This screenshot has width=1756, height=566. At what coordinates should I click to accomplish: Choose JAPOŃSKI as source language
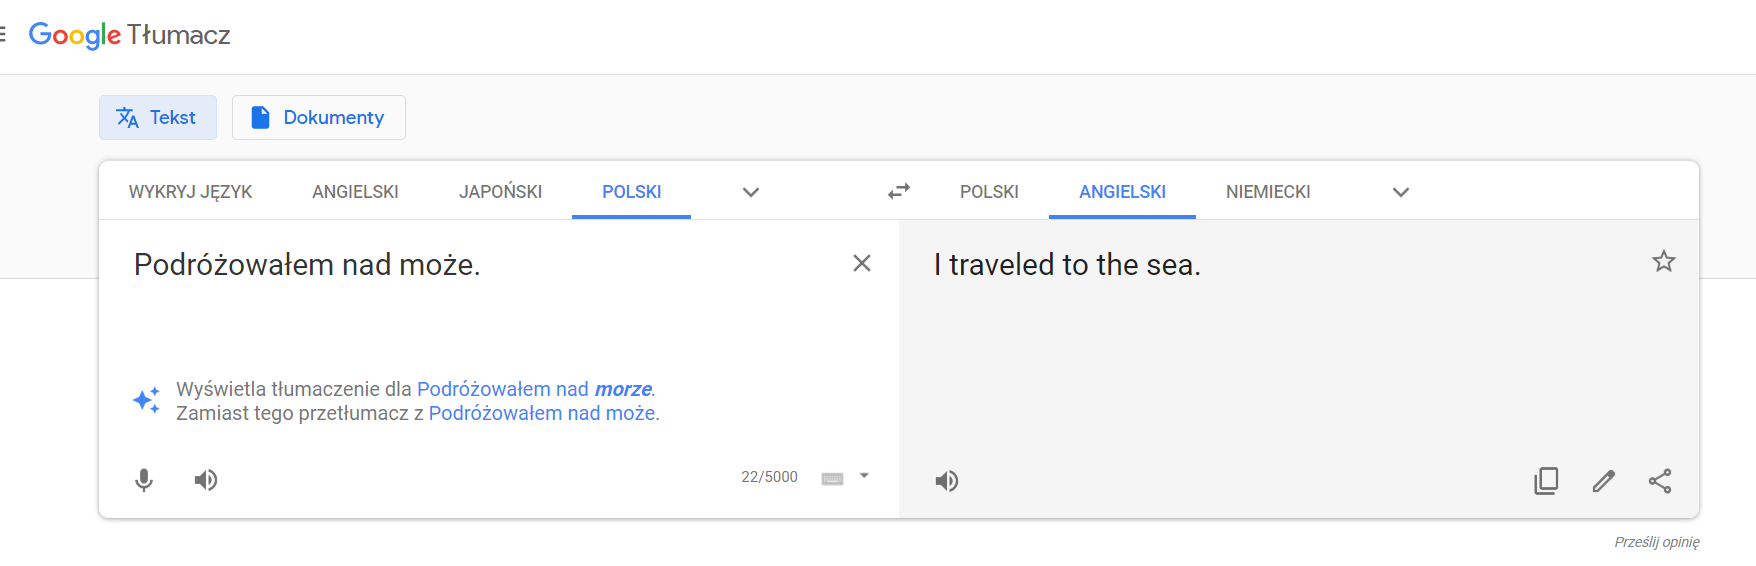pos(500,191)
